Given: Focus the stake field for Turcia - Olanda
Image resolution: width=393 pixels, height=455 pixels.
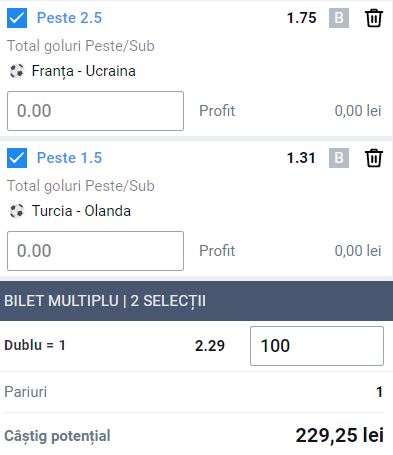Looking at the screenshot, I should [x=95, y=251].
